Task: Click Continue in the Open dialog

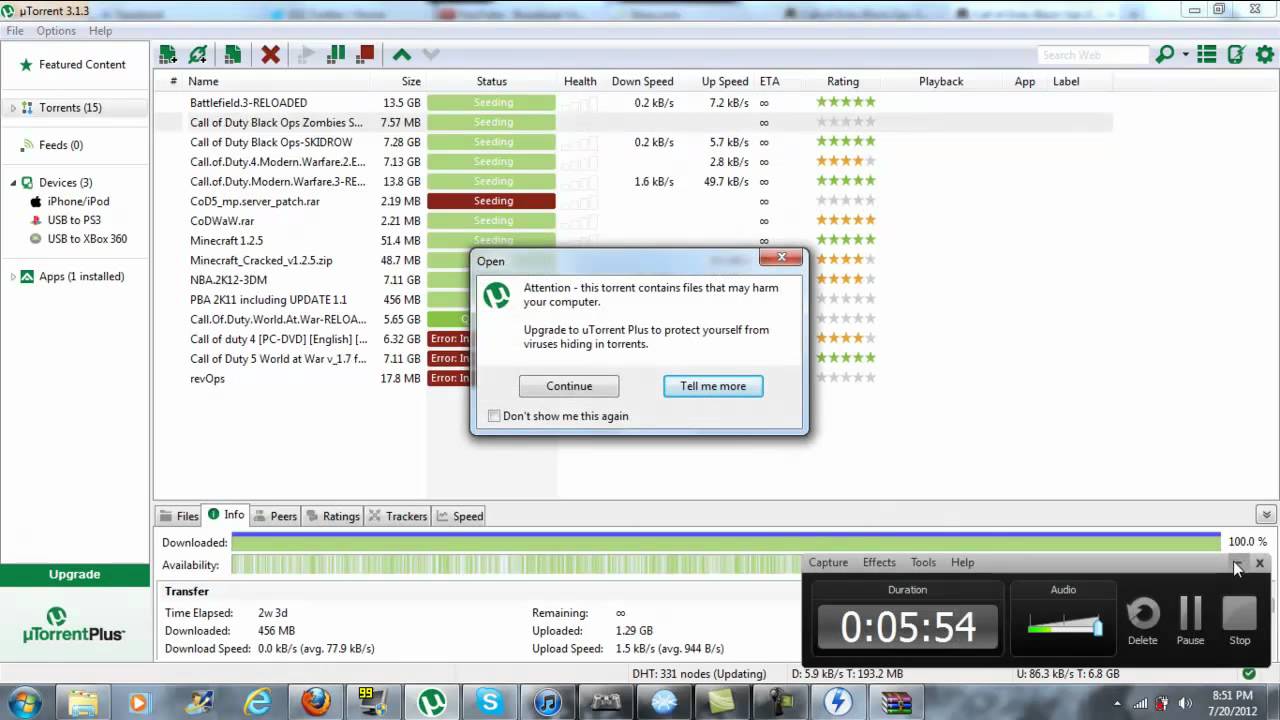Action: [569, 386]
